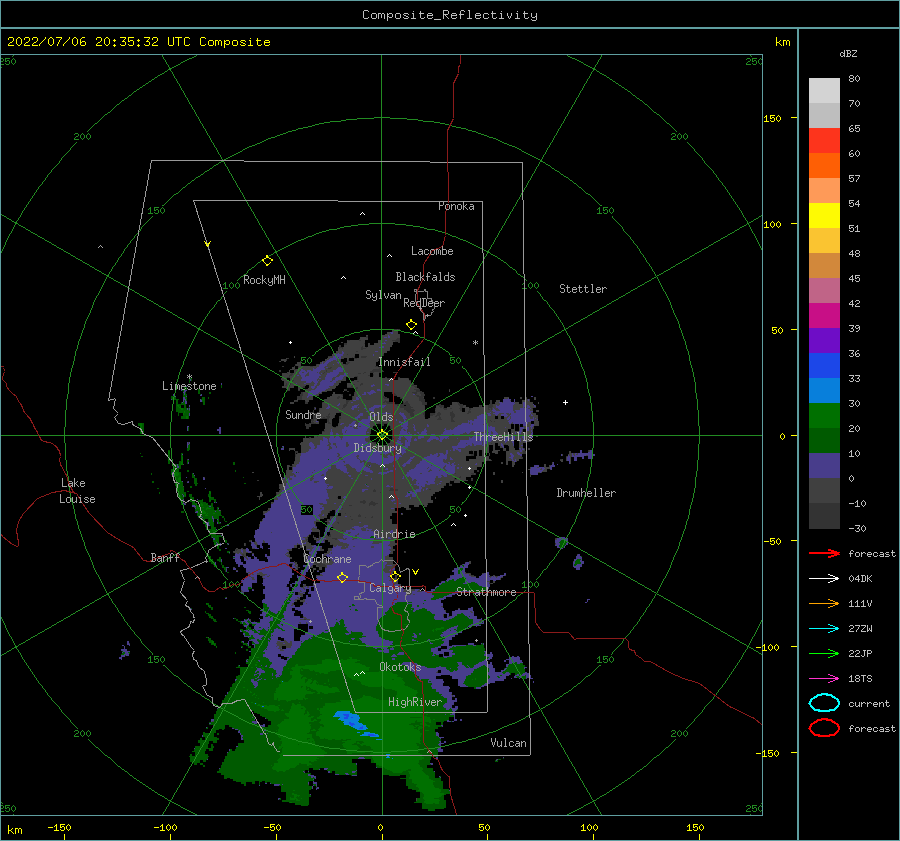Click the Lake Louise label
The image size is (900, 841).
tap(77, 491)
